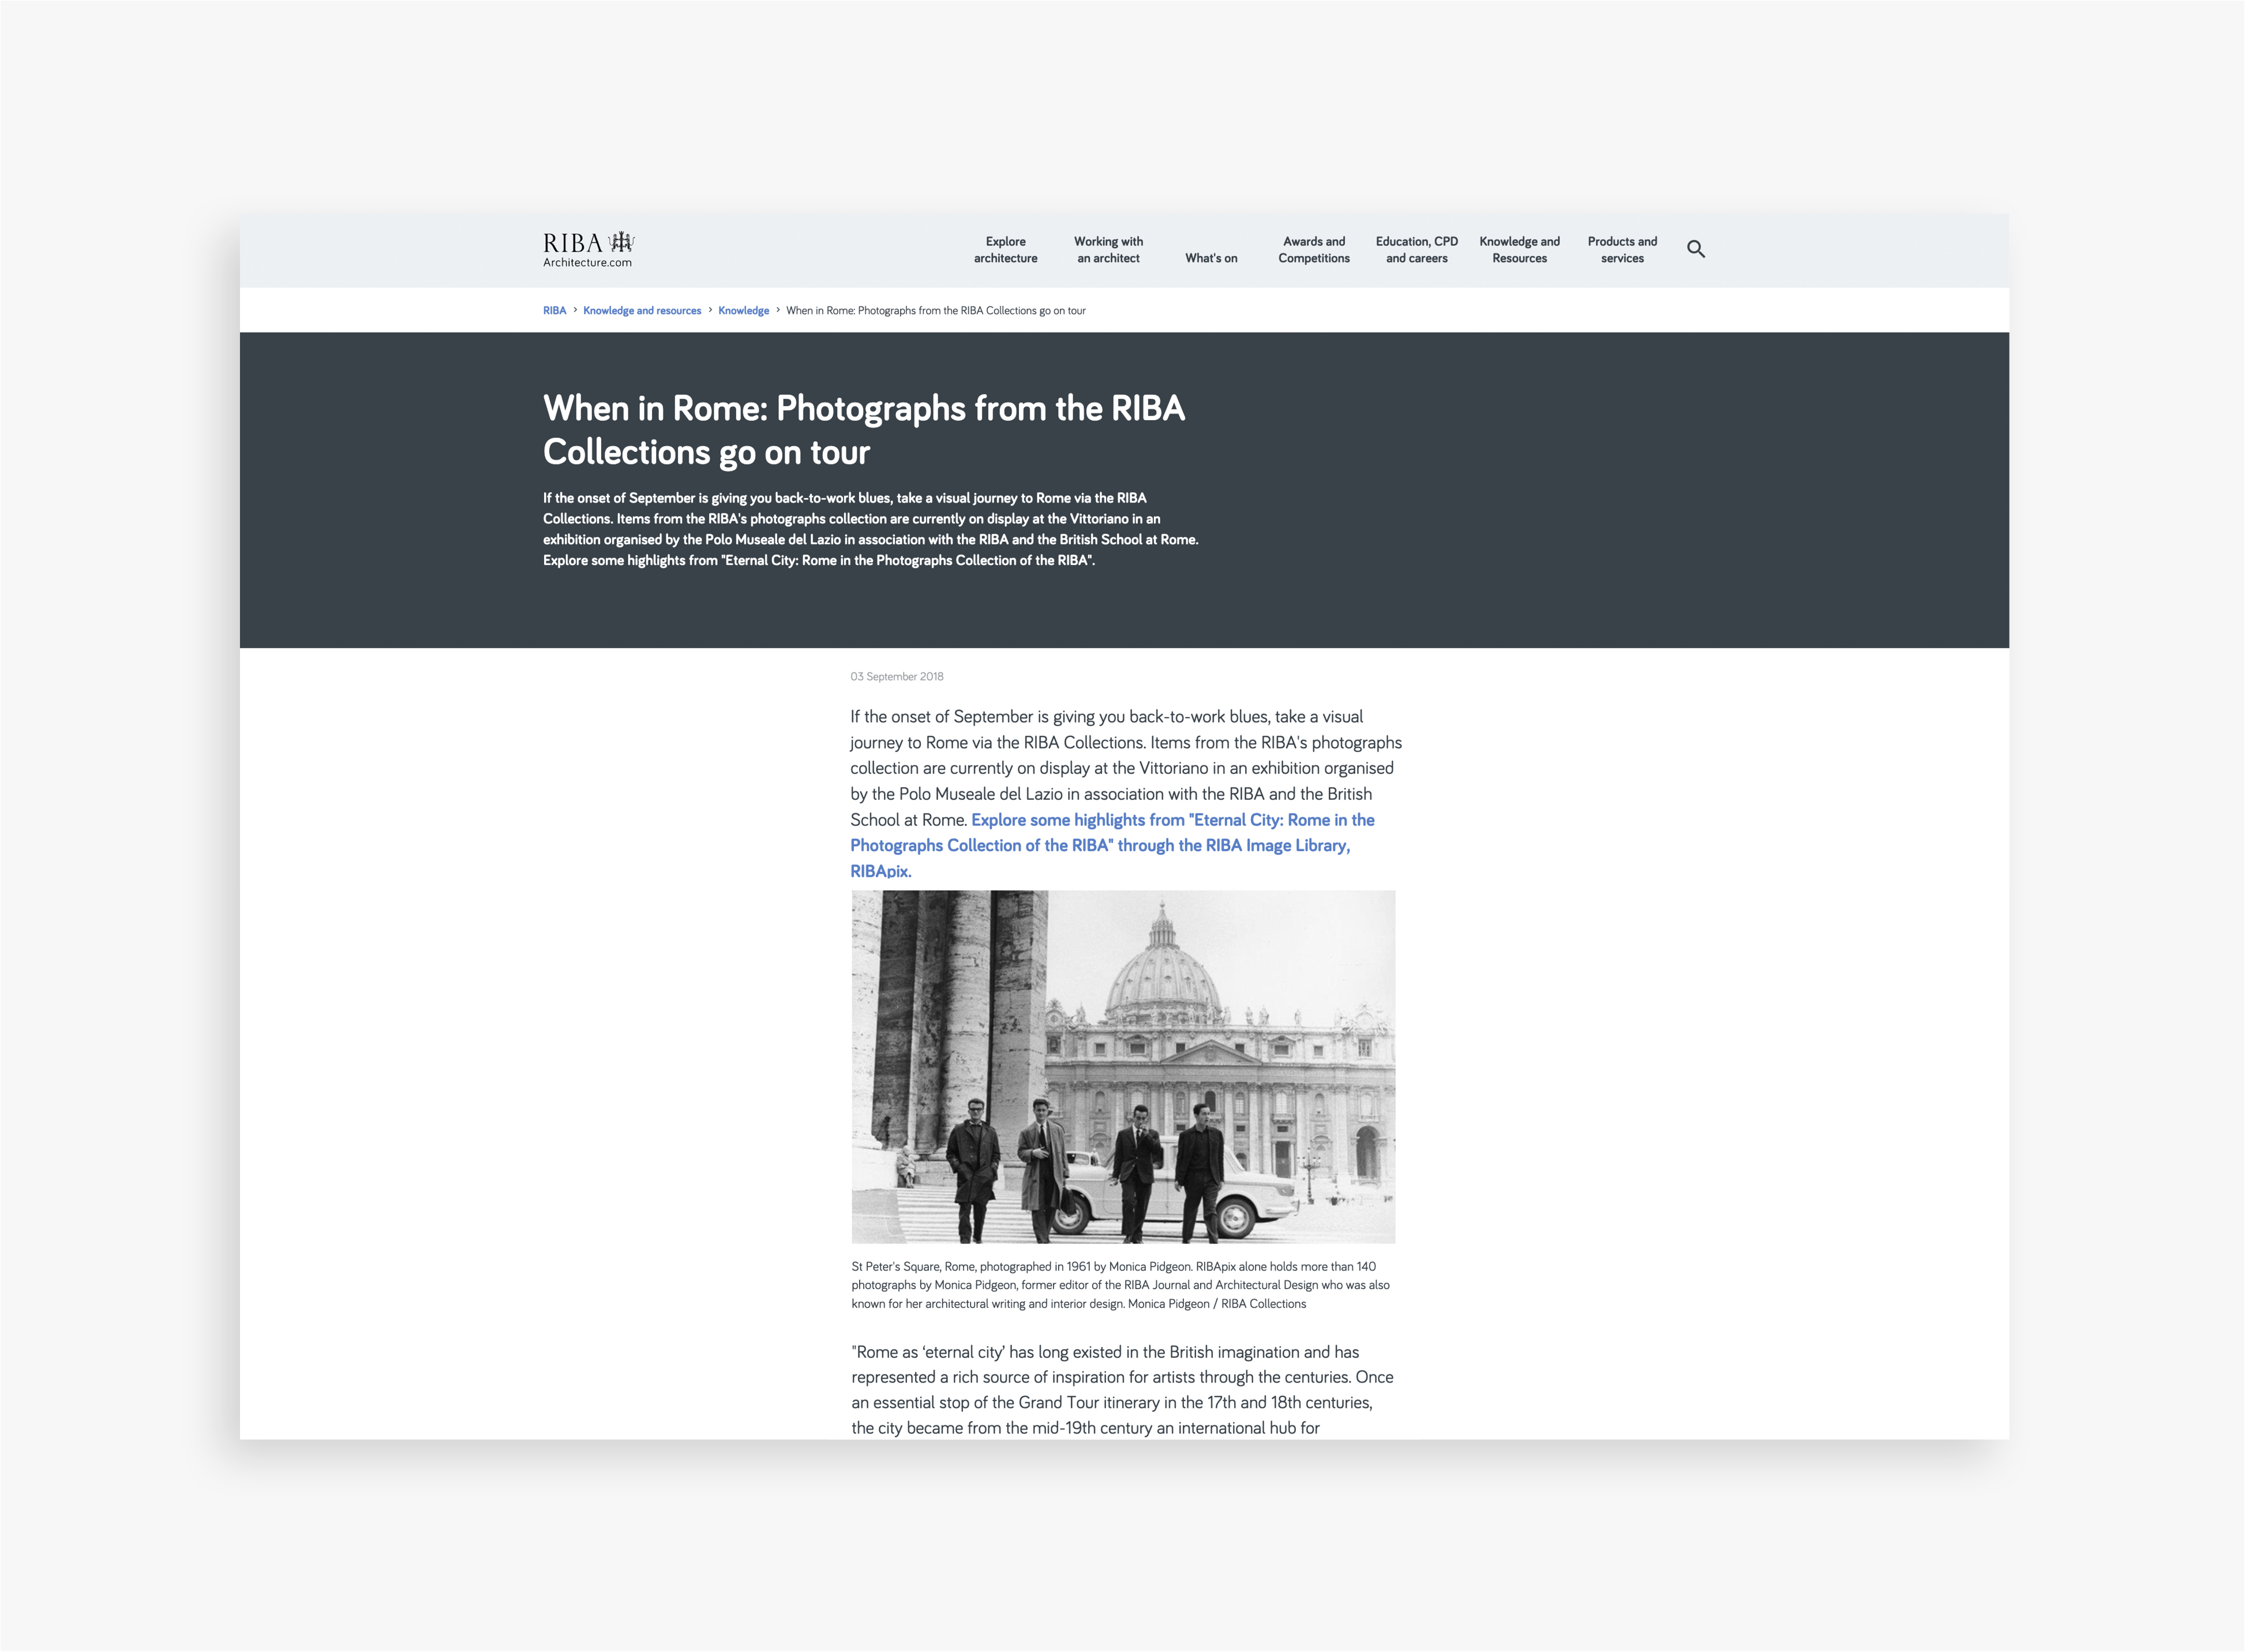Screen dimensions: 2245x1652
Task: Click the RIBA Architecture.com logo
Action: pyautogui.click(x=588, y=249)
